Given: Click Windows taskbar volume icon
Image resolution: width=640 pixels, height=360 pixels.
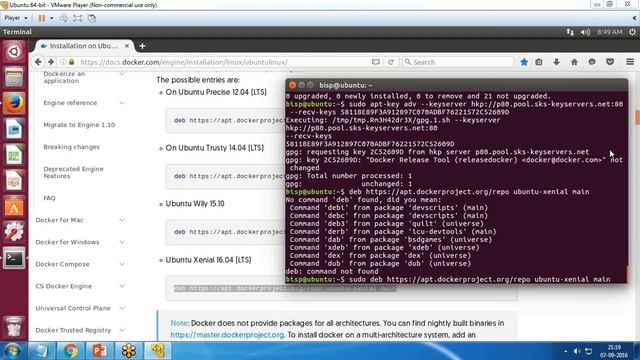Looking at the screenshot, I should [x=577, y=351].
